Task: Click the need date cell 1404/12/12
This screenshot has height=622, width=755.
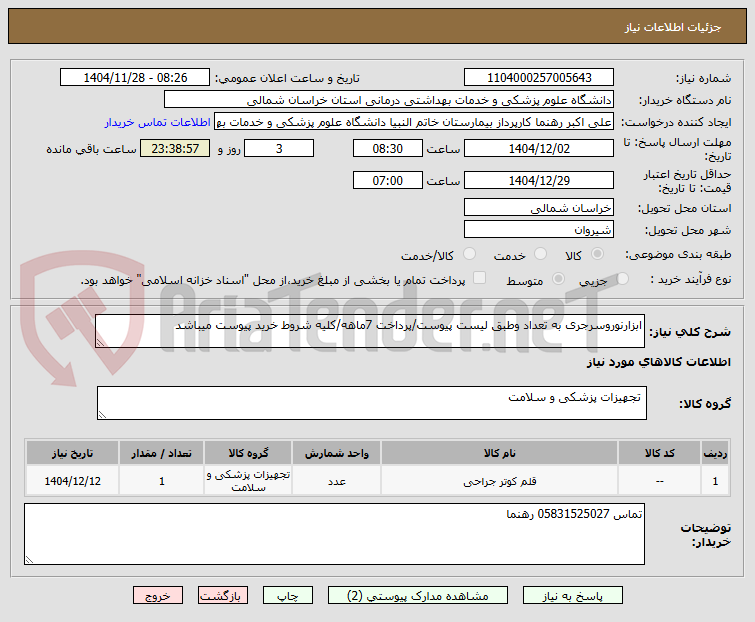Action: click(72, 481)
